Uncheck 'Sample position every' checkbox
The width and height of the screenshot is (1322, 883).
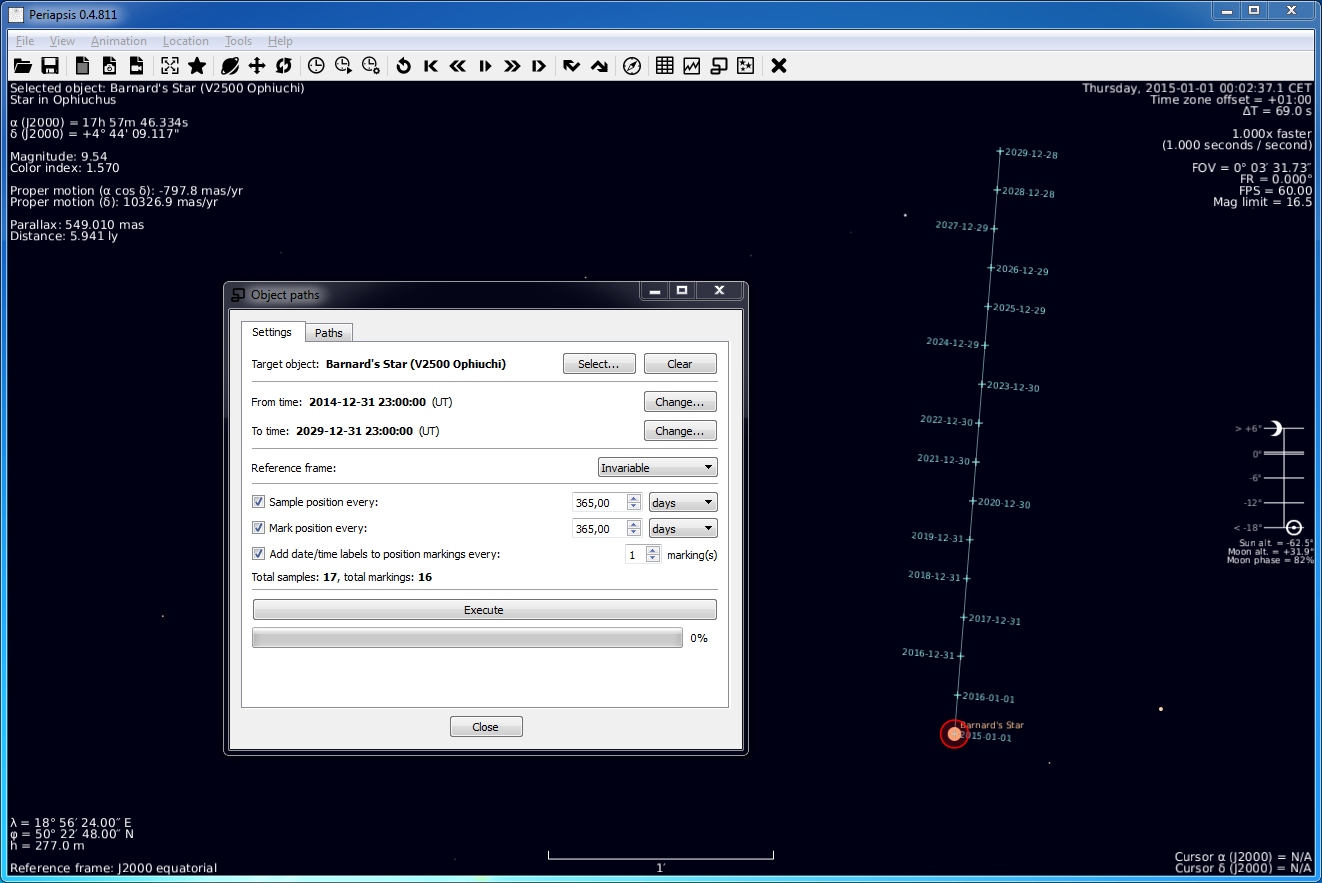tap(259, 502)
